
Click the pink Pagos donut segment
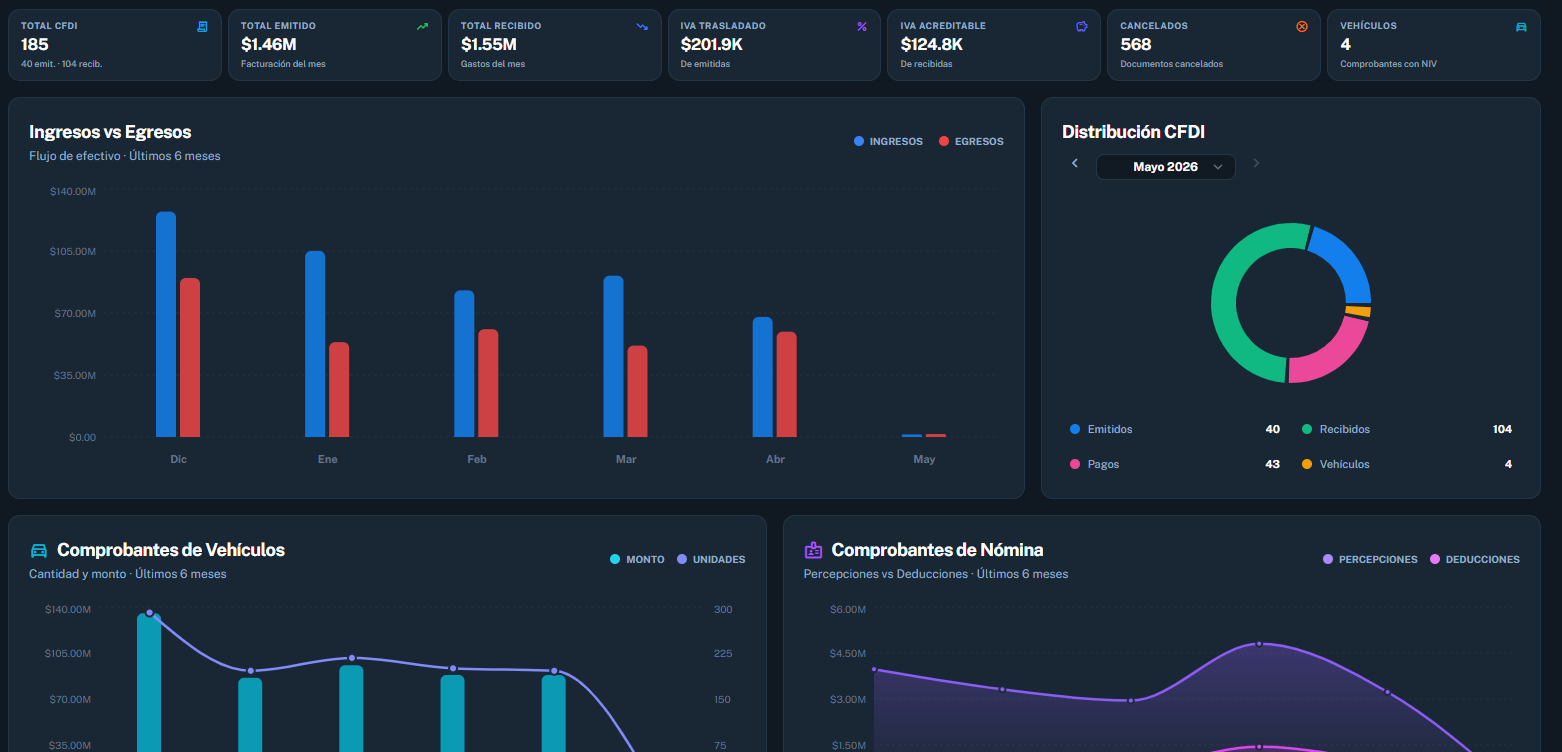pyautogui.click(x=1334, y=355)
